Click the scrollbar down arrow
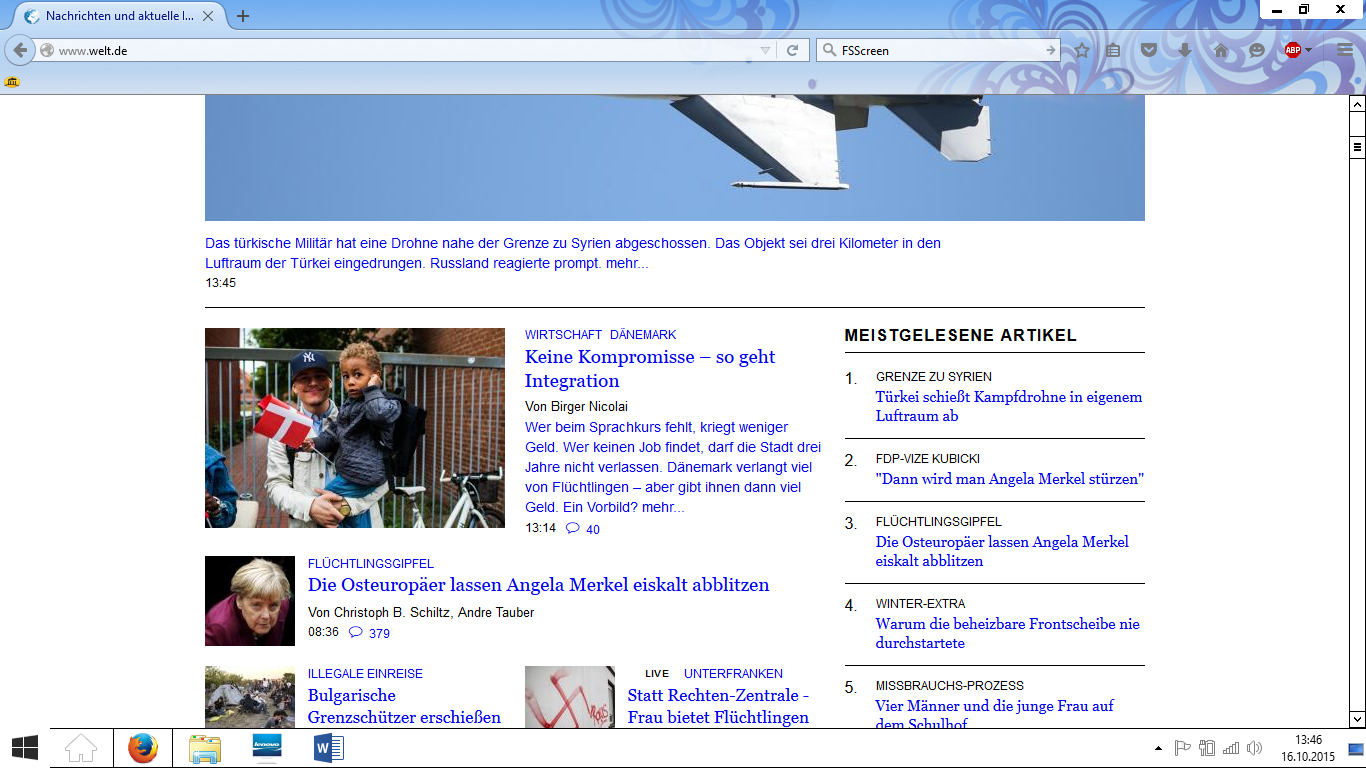Screen dimensions: 1366x768 1357,719
